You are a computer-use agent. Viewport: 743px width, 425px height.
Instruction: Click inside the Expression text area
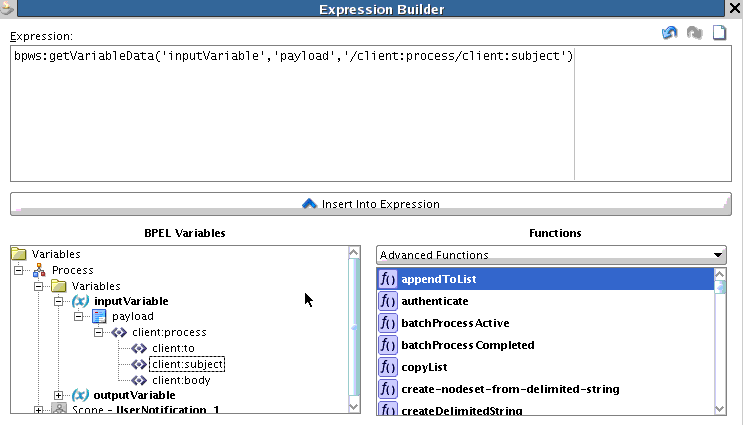pyautogui.click(x=371, y=114)
